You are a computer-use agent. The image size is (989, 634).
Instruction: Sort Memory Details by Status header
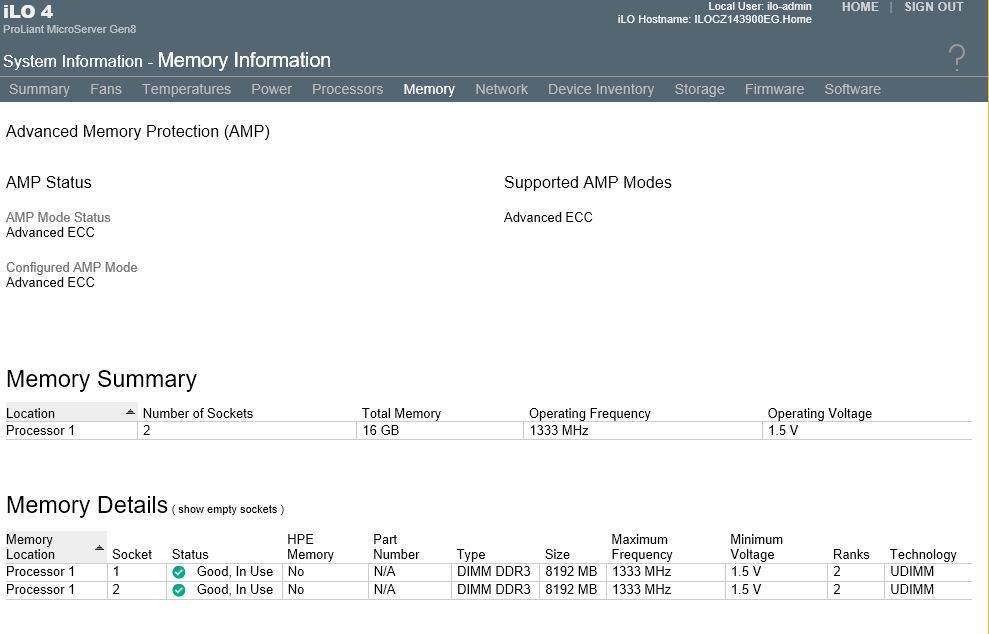pos(190,555)
